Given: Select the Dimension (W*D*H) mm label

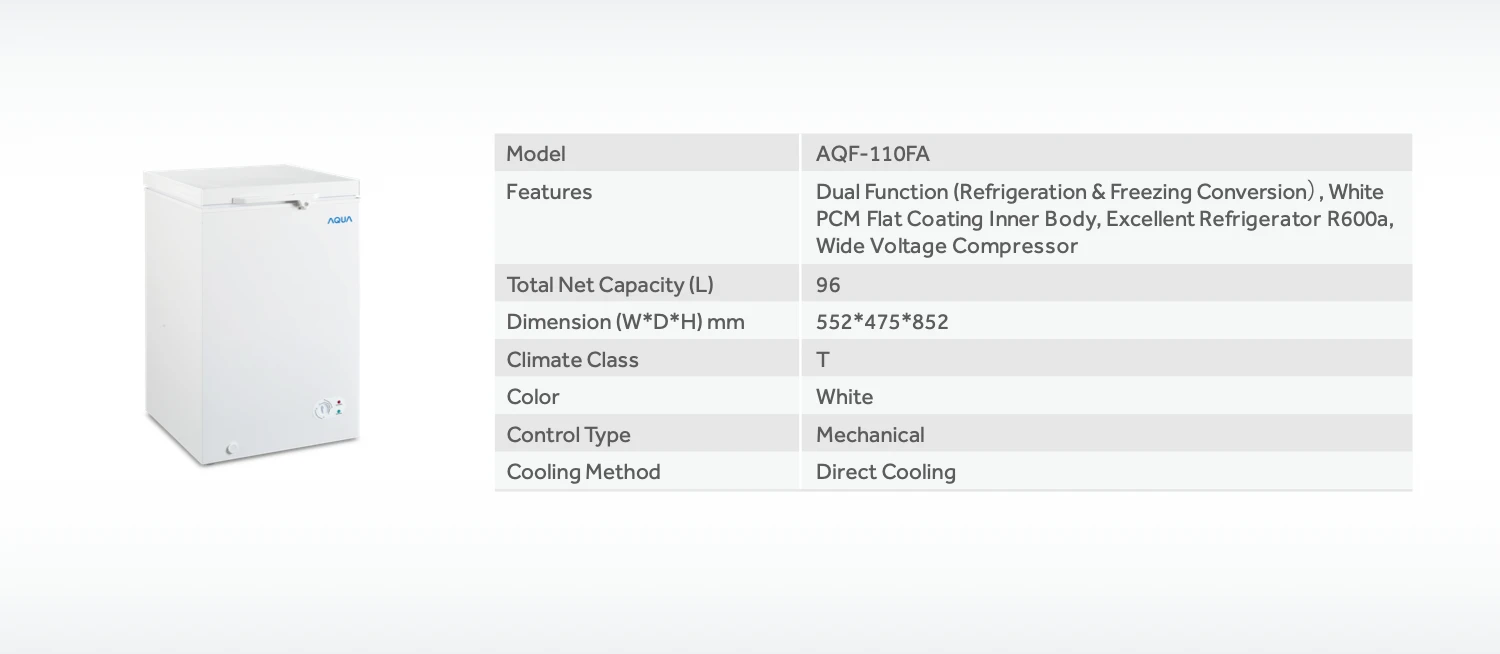Looking at the screenshot, I should point(625,322).
